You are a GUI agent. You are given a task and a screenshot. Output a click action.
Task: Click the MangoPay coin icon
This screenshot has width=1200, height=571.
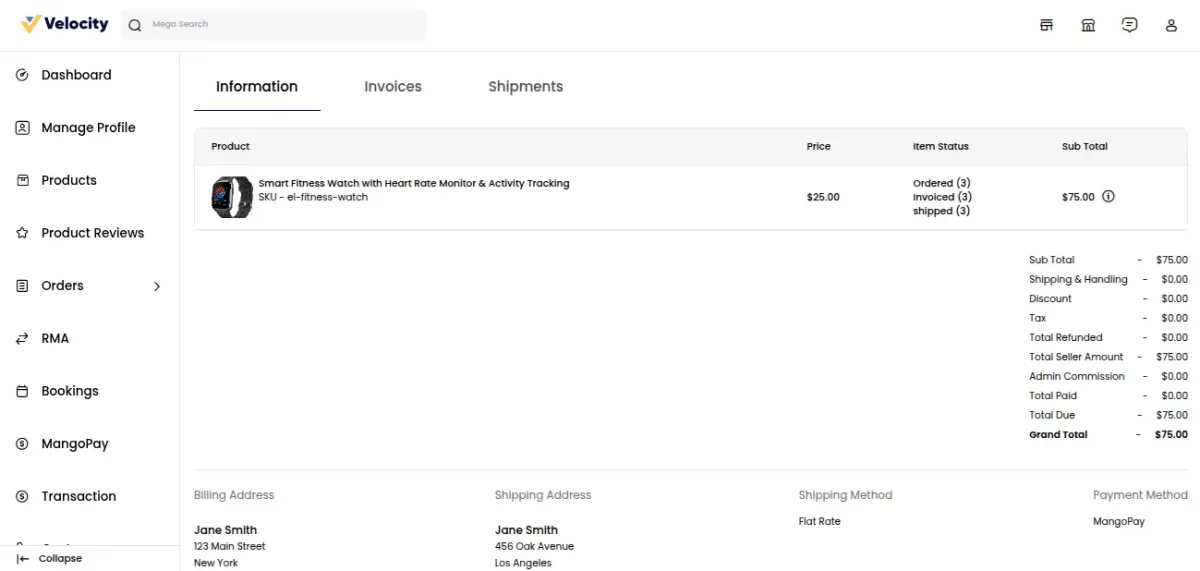[22, 444]
